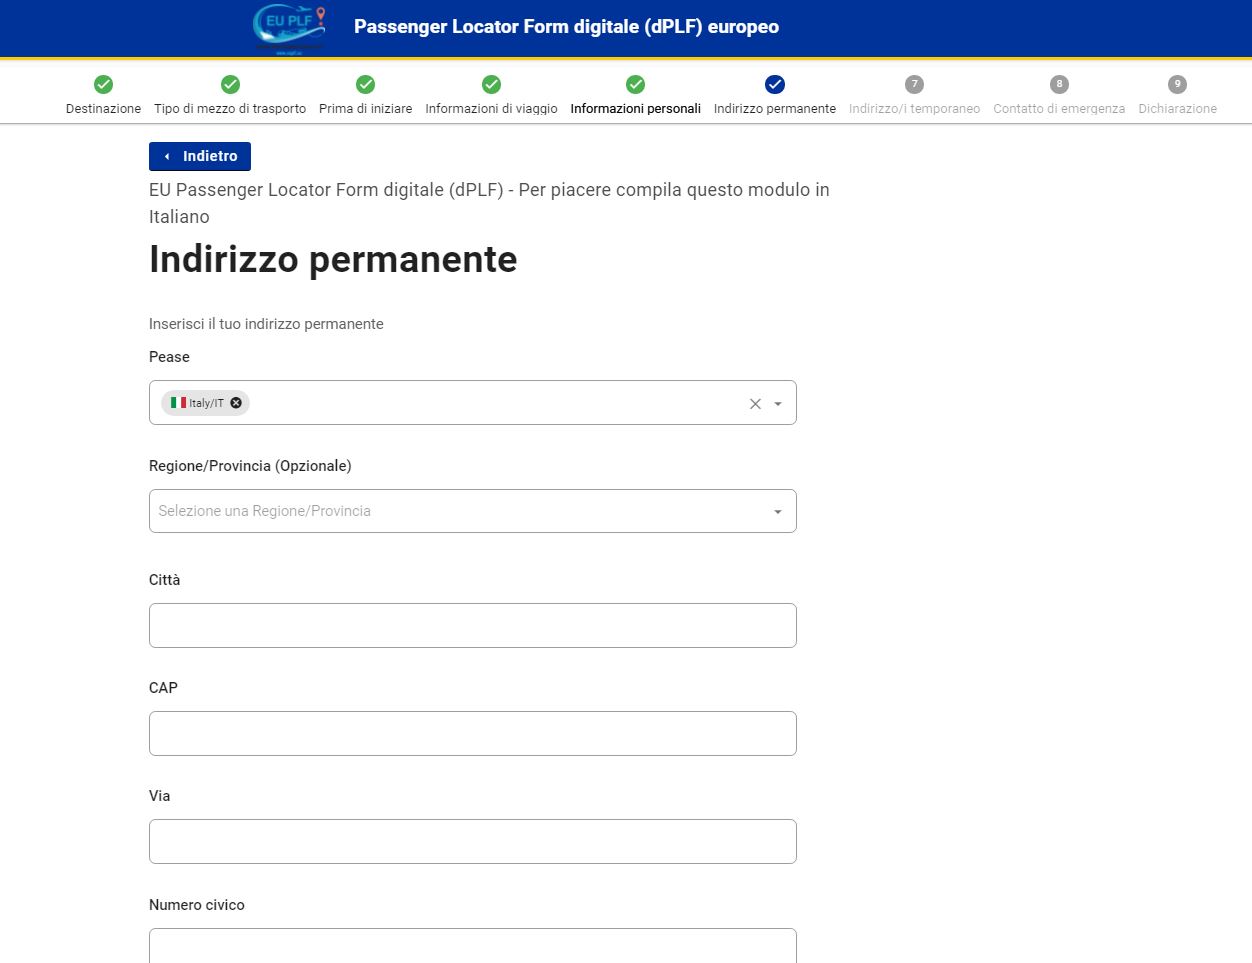Open the Contatto di emergenza step label

click(x=1059, y=108)
